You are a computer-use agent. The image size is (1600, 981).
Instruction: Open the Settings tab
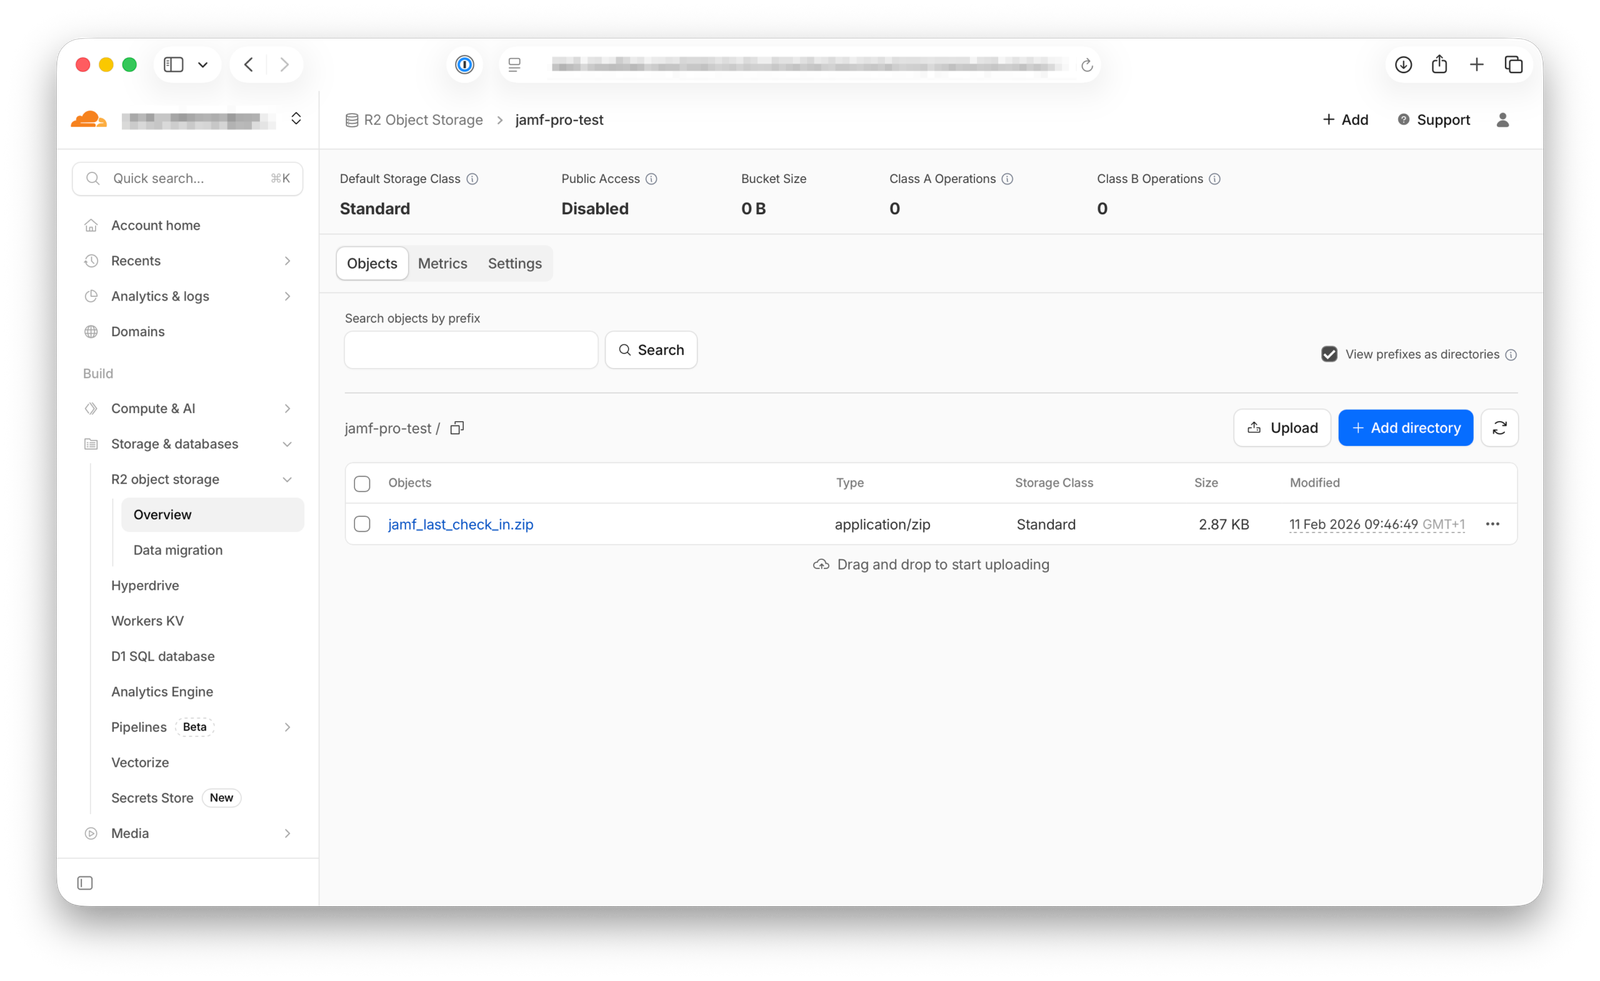point(514,264)
